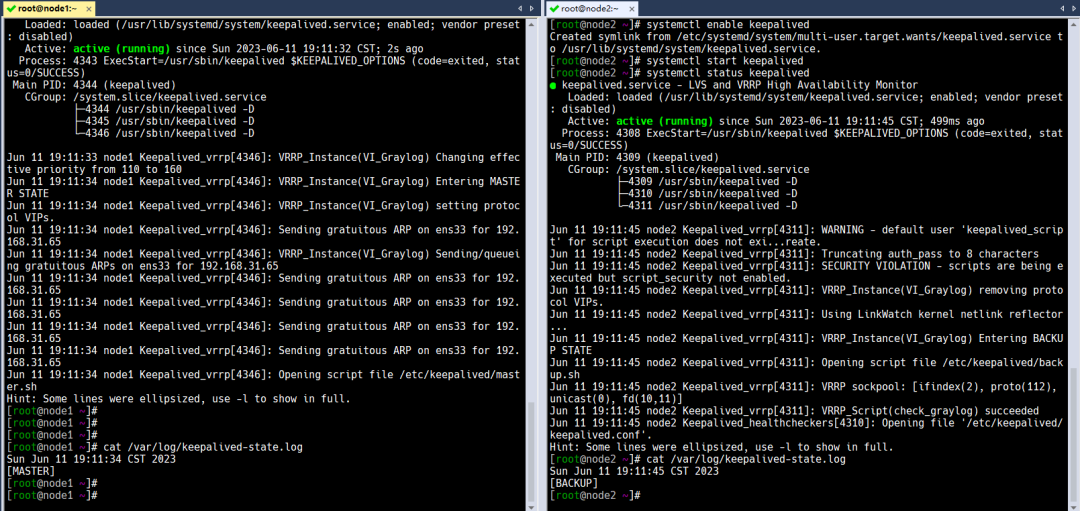Click the scrollbar thumb in node1 terminal
Image resolution: width=1080 pixels, height=511 pixels.
(x=531, y=451)
